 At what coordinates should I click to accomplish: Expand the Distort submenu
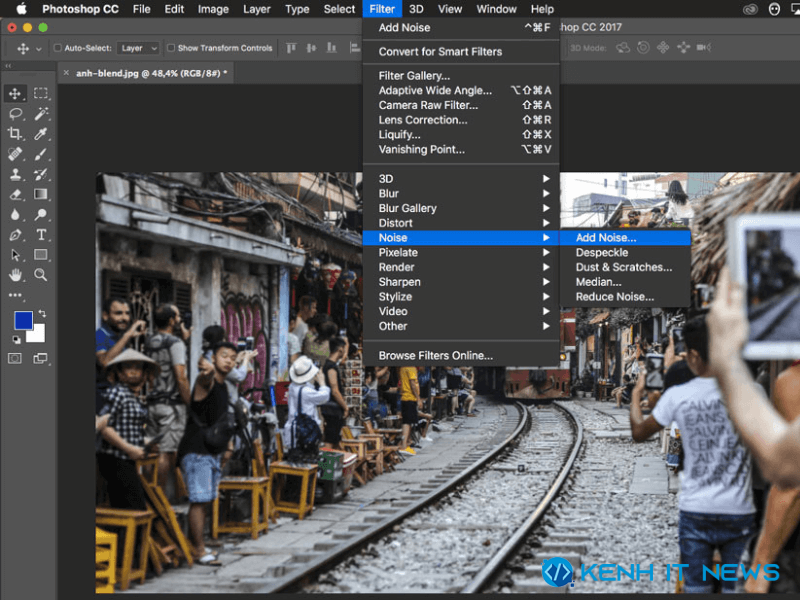click(461, 223)
